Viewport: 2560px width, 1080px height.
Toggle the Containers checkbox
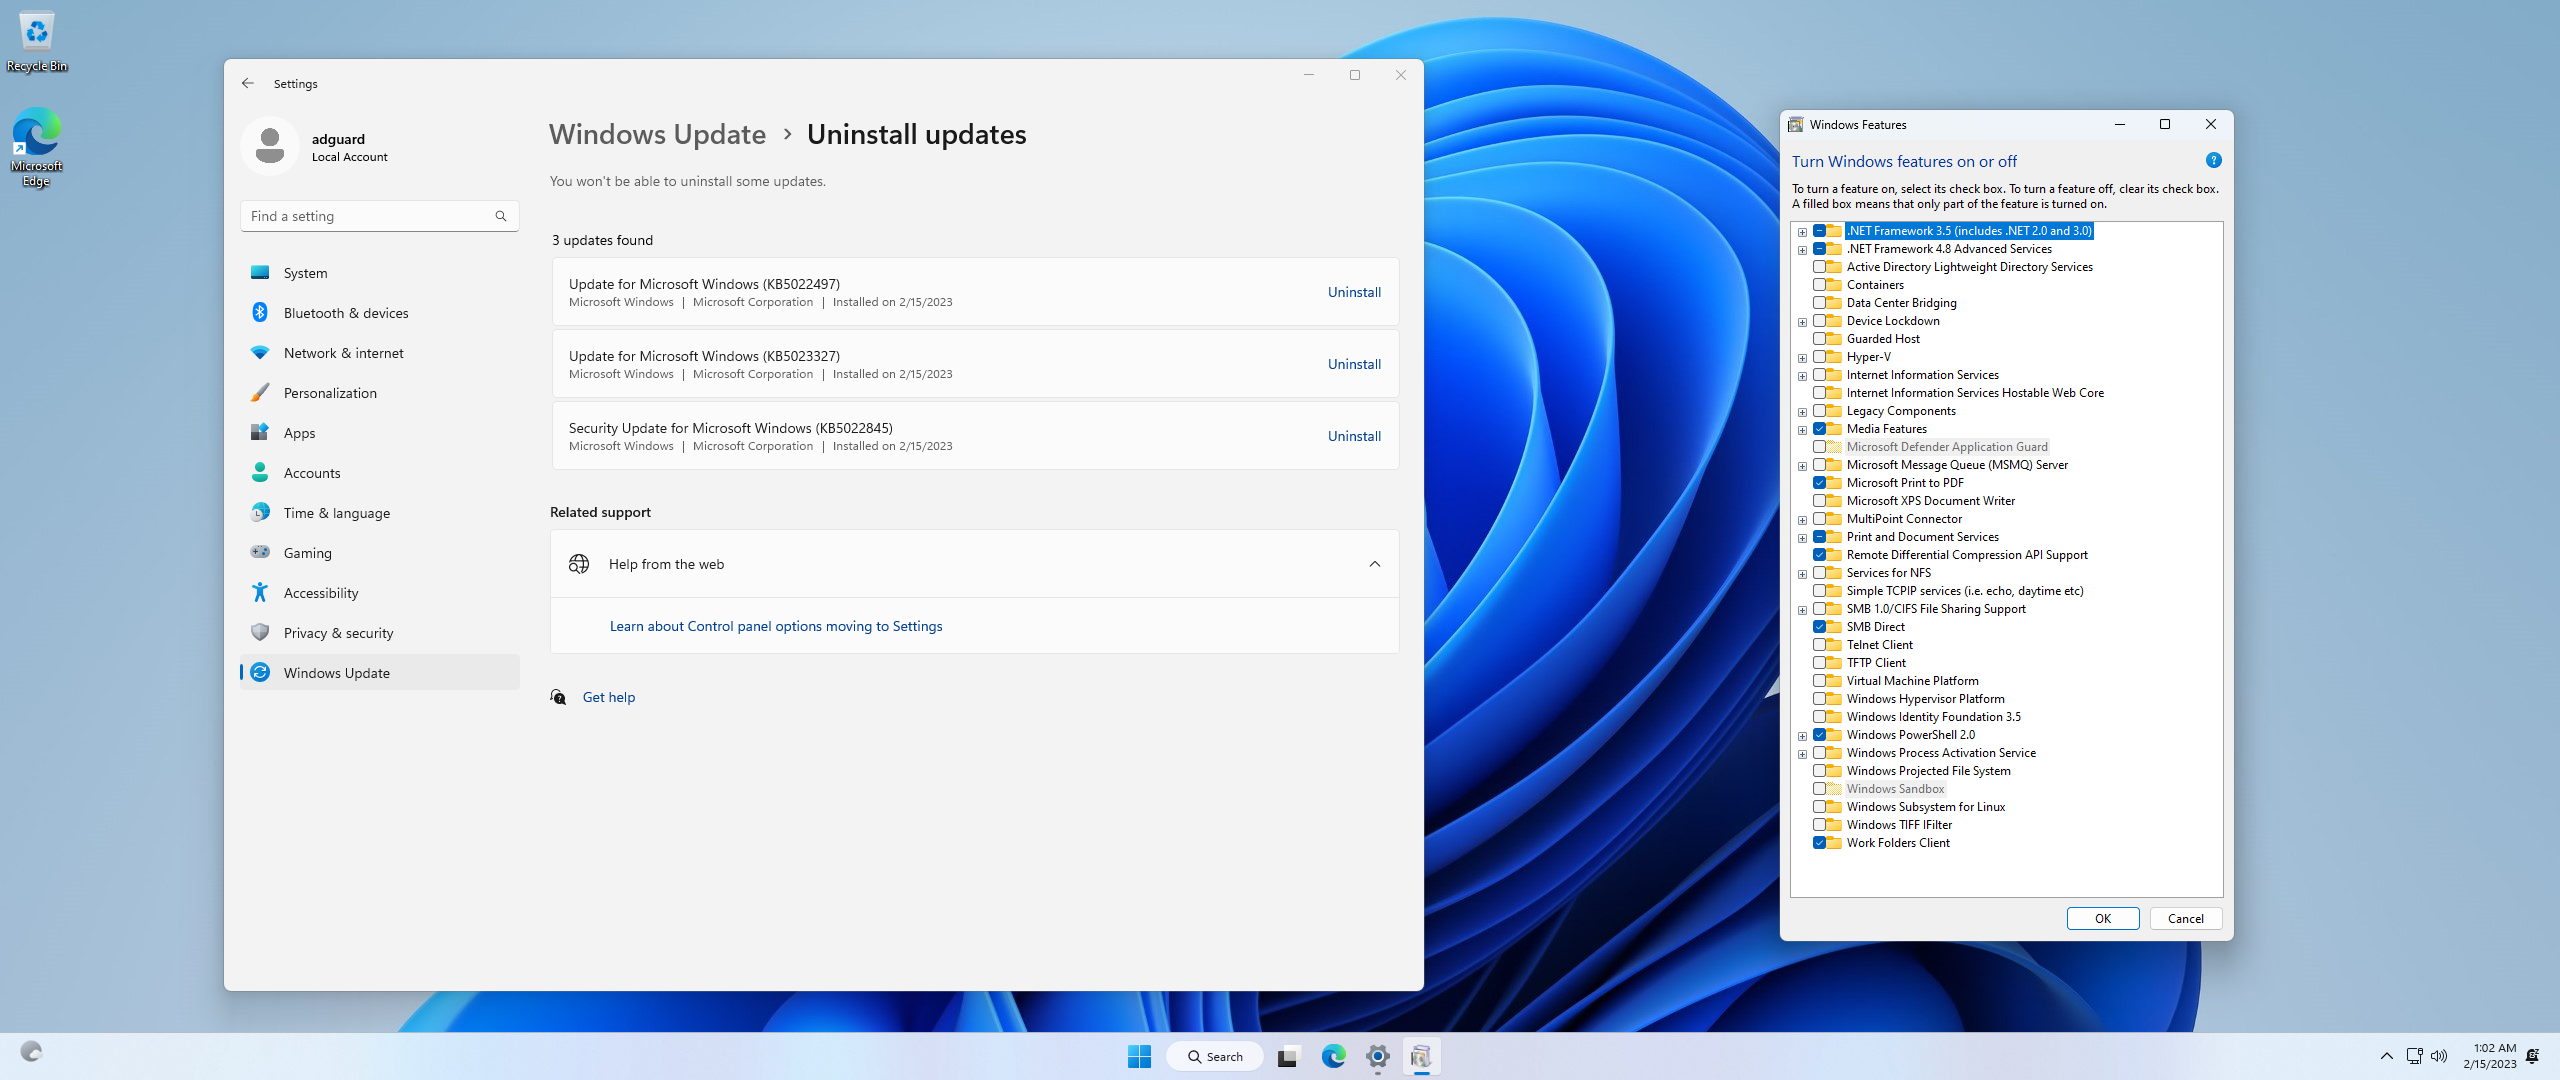(x=1819, y=285)
